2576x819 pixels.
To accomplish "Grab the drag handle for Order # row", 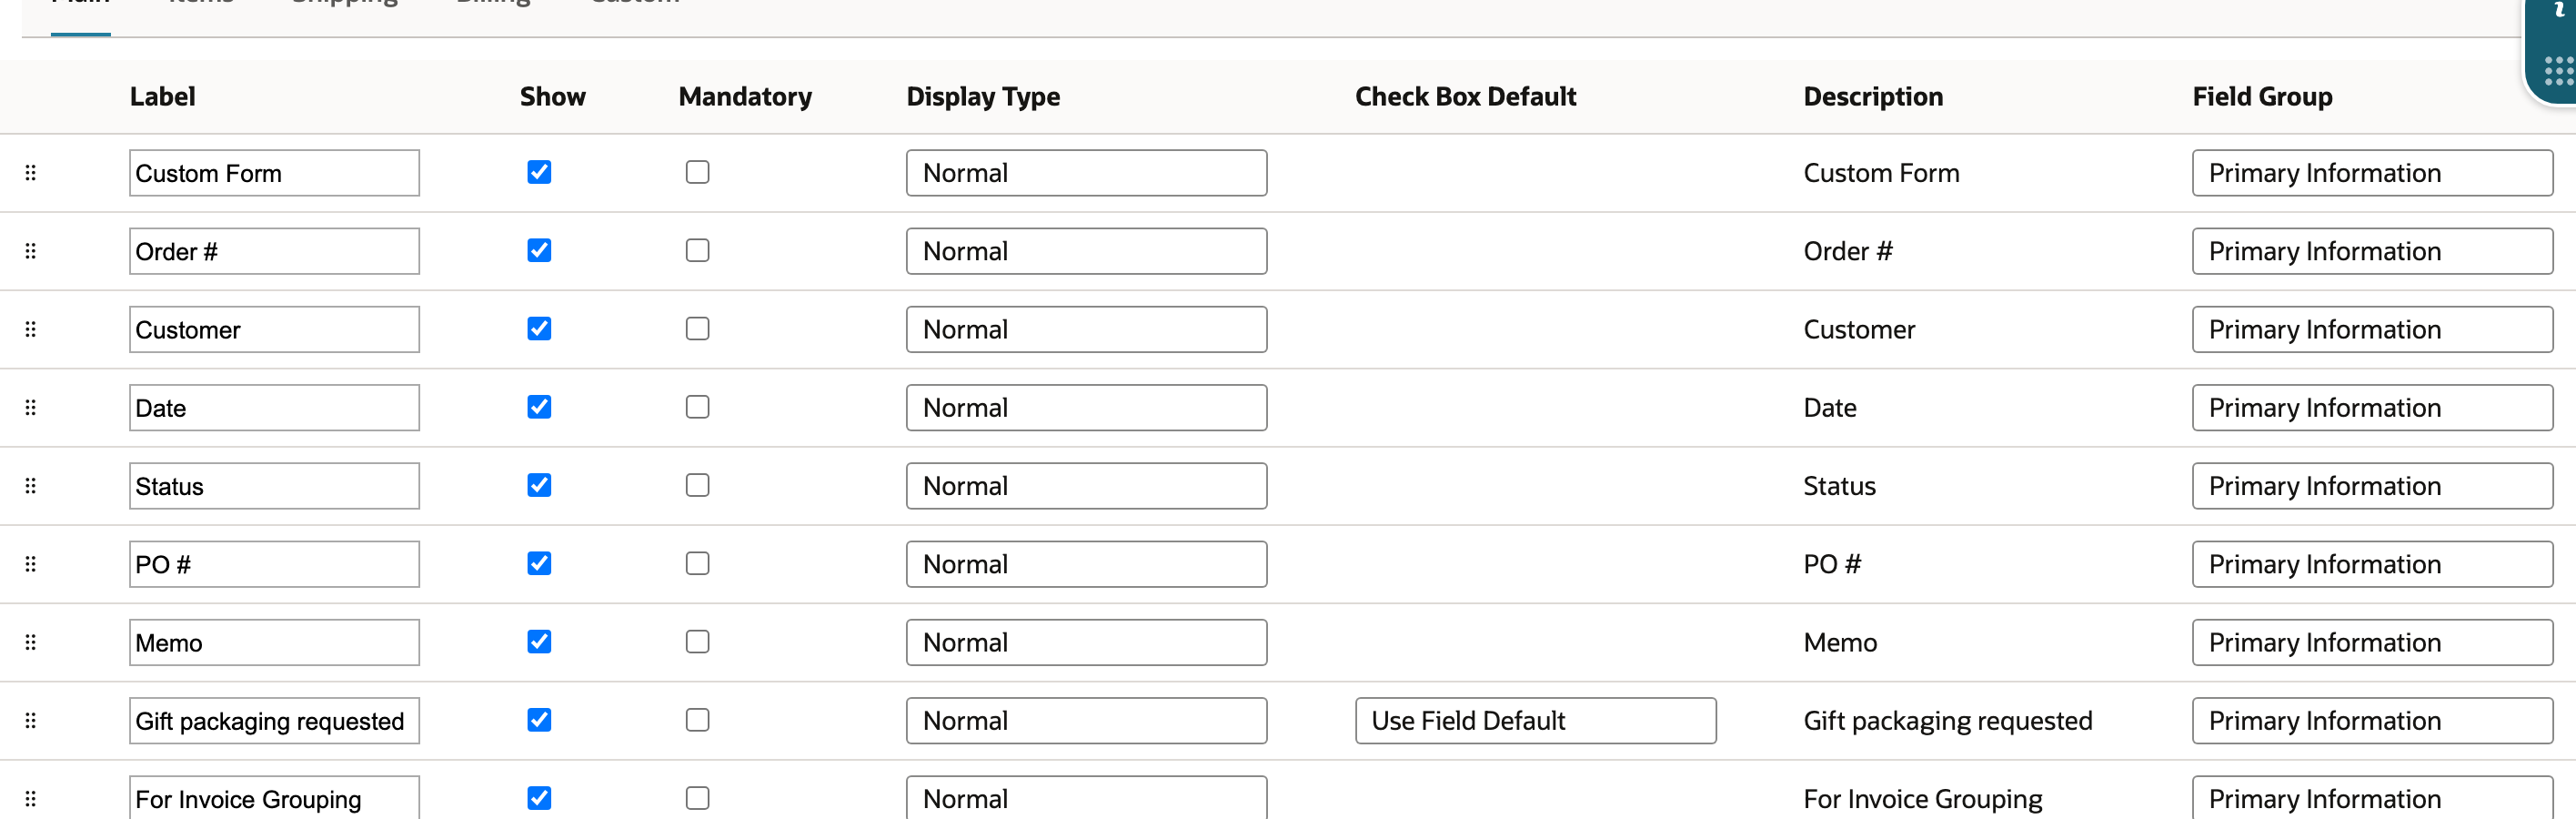I will pos(30,251).
